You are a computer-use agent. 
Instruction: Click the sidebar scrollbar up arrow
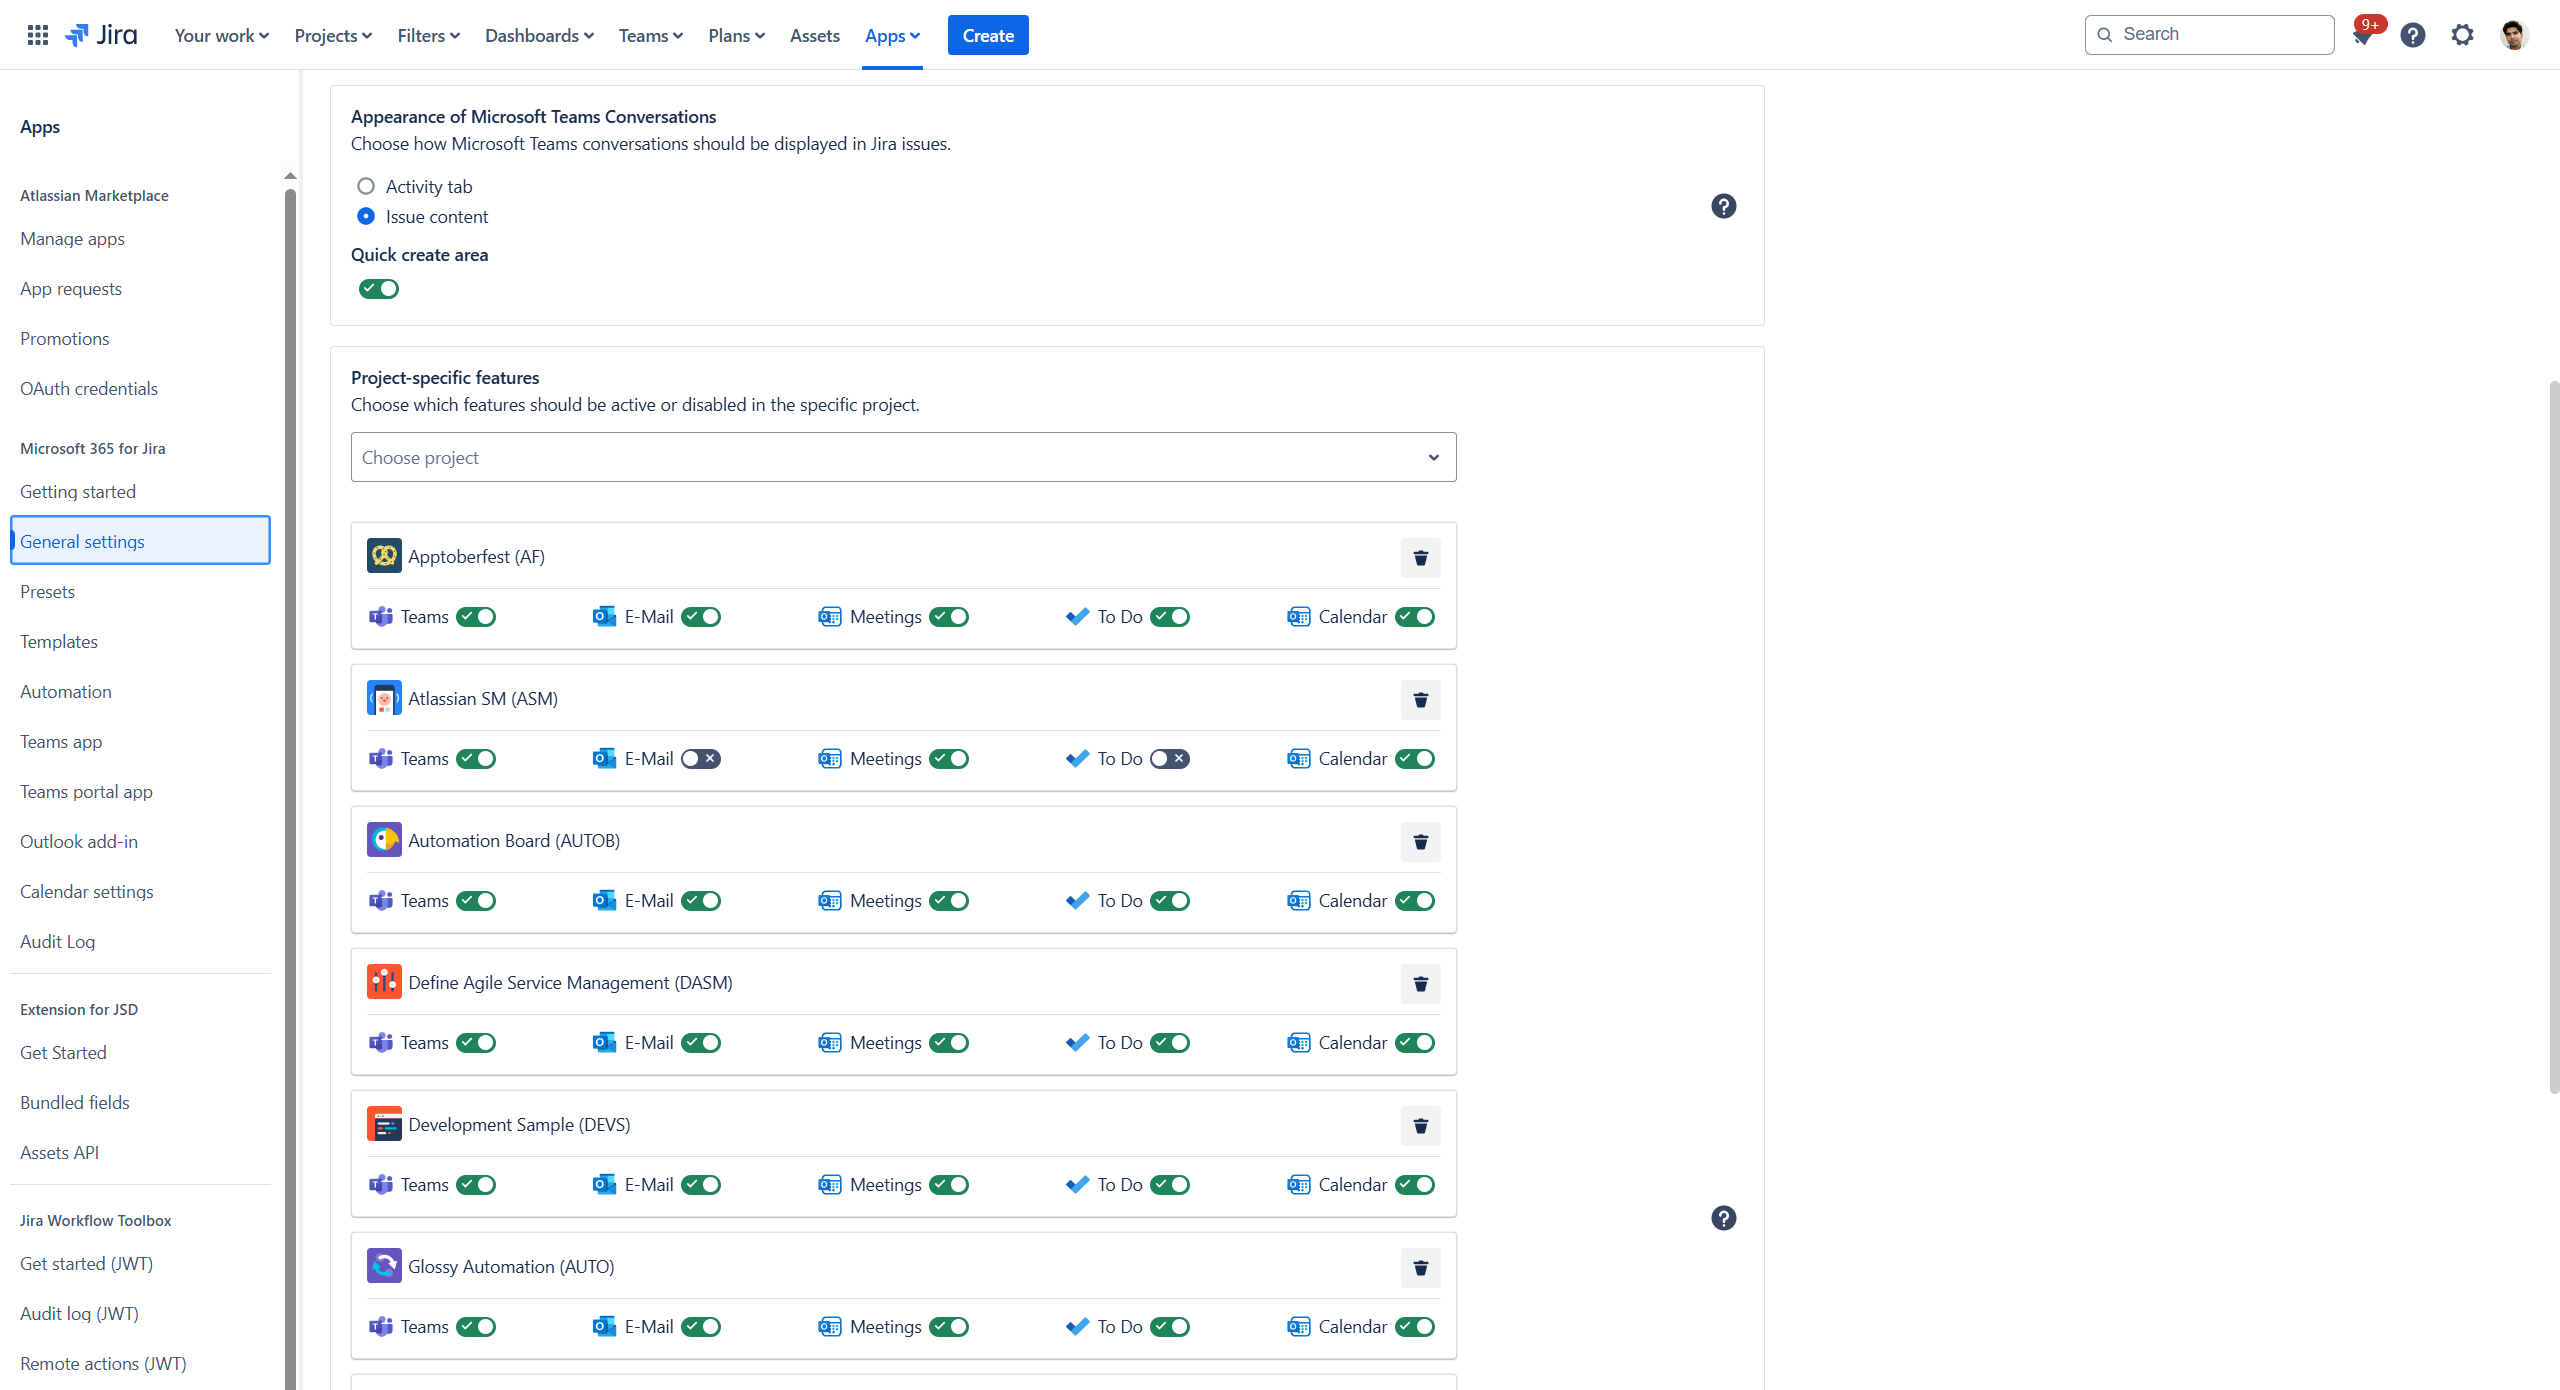point(290,176)
